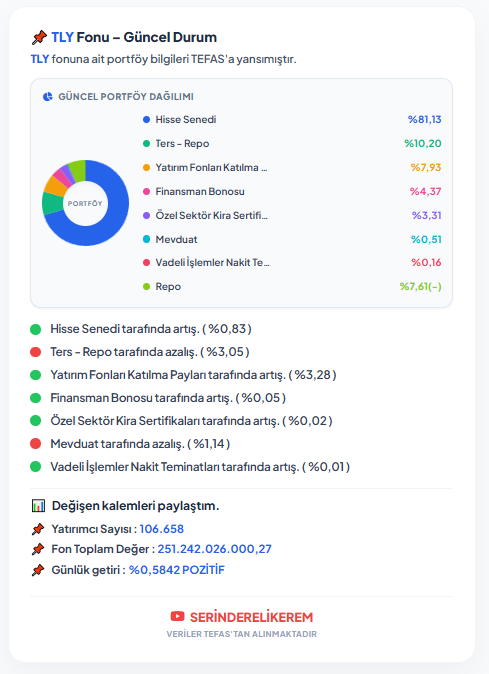Click the Vadeli İşlemler Nakit Teminatları tarafında artış line
Screen dimensions: 489x674
[x=200, y=467]
